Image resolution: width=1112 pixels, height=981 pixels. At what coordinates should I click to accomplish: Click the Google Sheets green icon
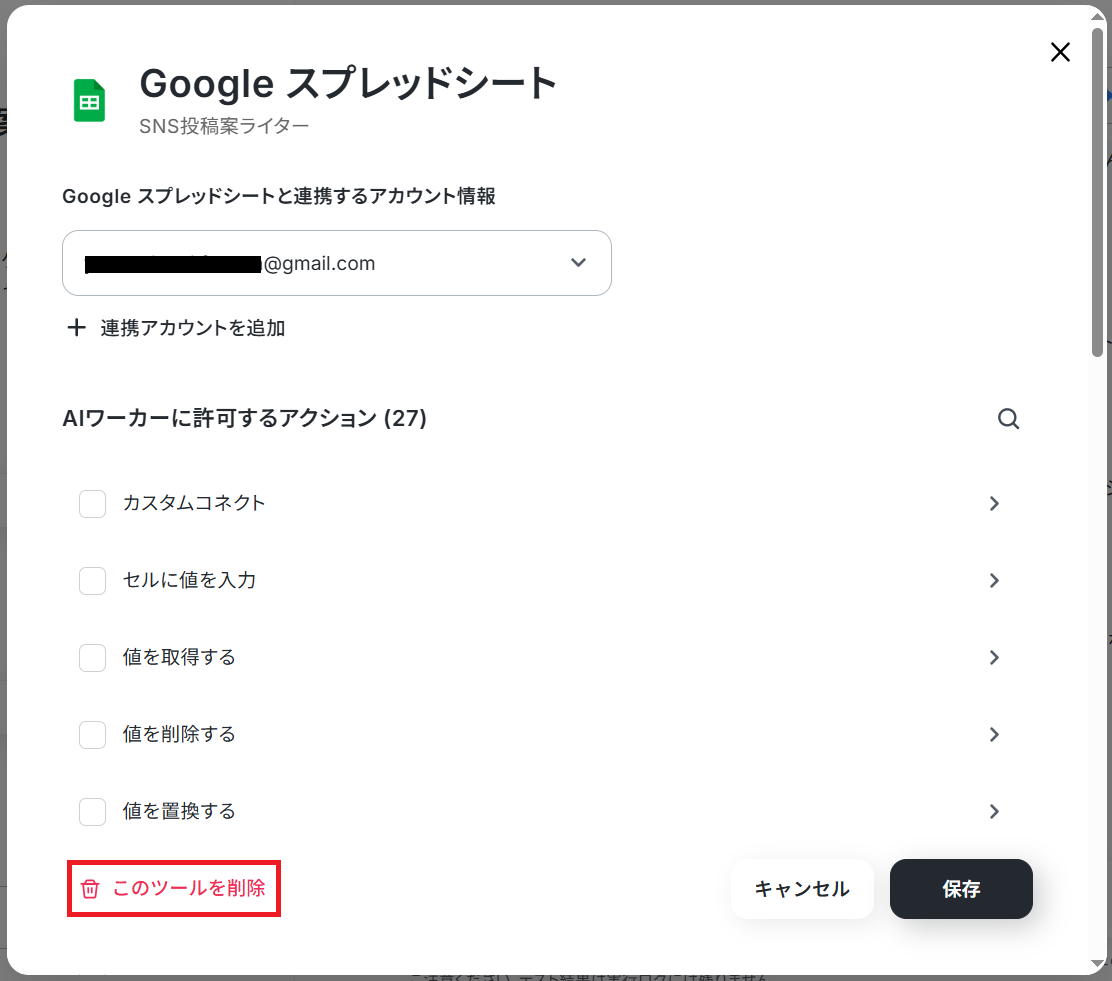(89, 100)
